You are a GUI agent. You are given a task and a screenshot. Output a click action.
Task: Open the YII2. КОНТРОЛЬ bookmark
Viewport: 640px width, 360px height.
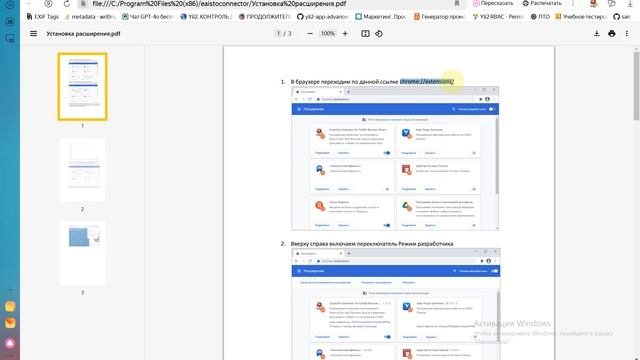click(206, 17)
